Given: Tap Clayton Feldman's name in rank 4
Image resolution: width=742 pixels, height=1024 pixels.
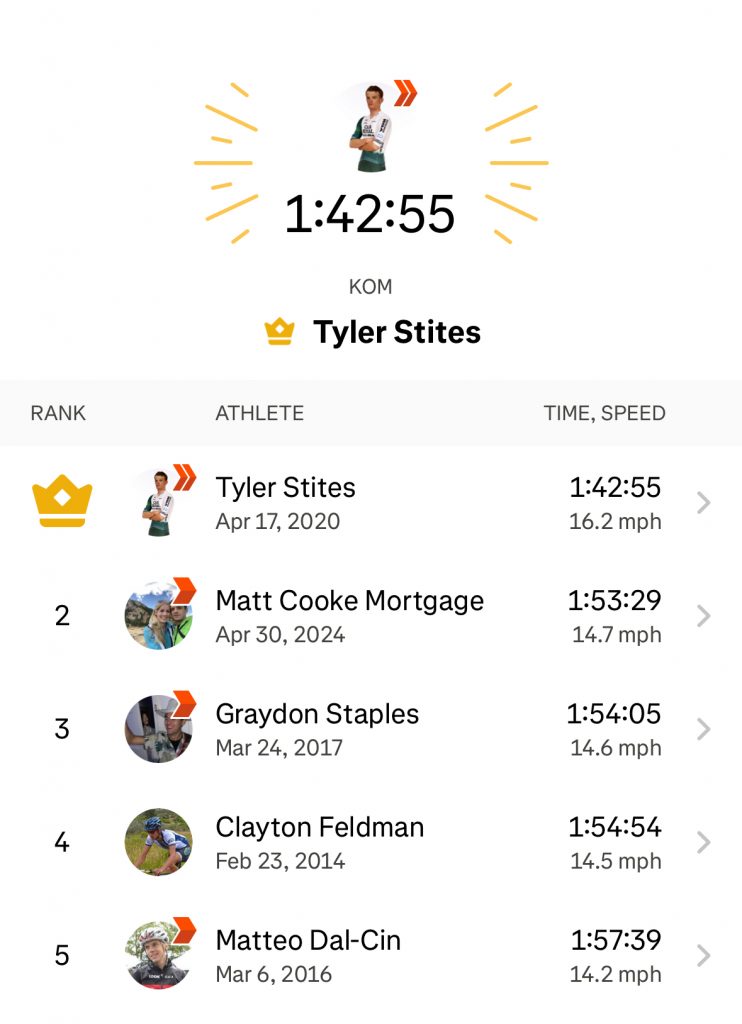Looking at the screenshot, I should point(320,828).
